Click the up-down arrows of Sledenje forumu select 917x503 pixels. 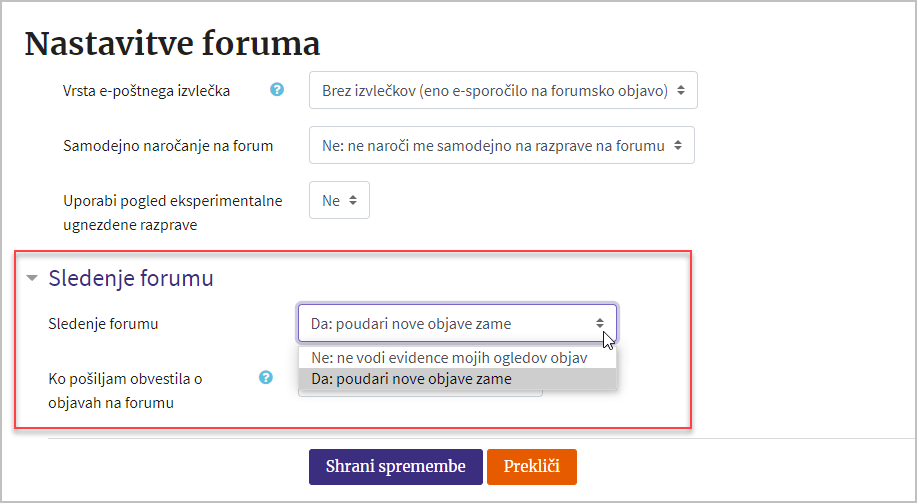[600, 323]
